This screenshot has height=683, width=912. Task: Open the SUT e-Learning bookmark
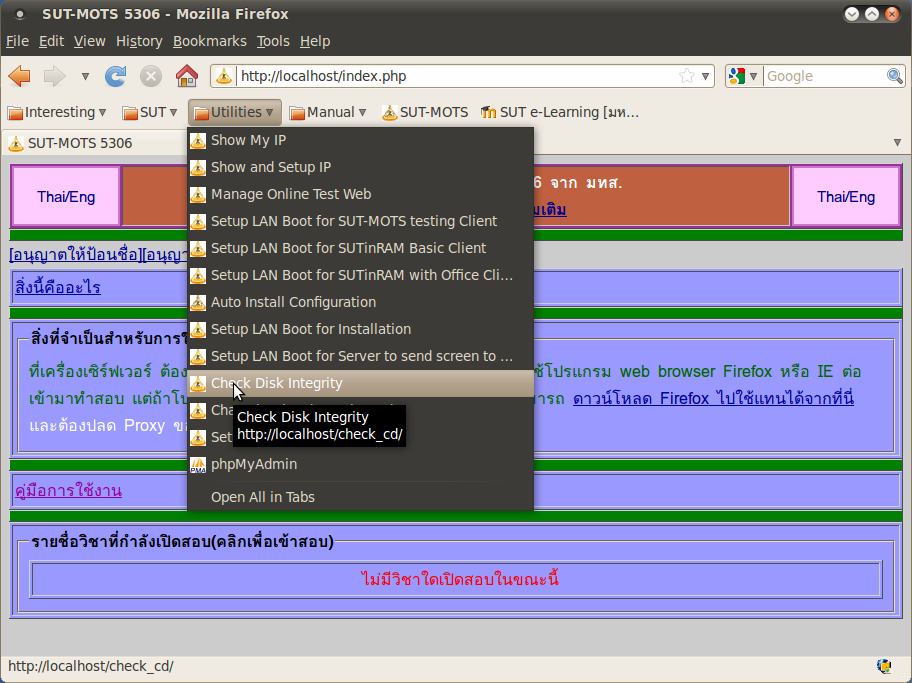point(560,112)
